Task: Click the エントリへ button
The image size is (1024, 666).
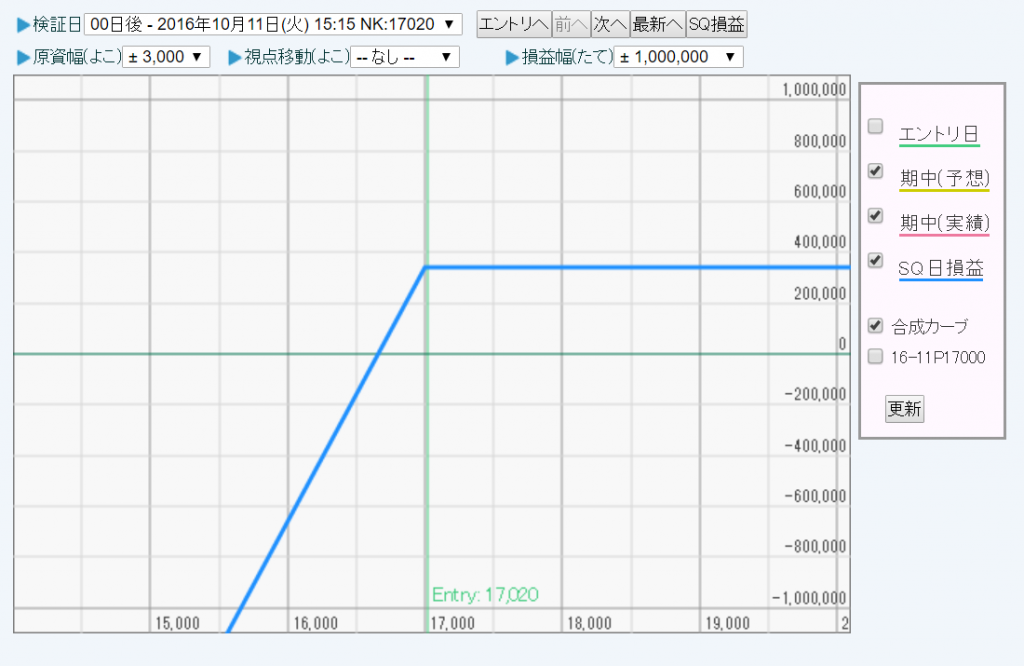Action: [514, 24]
